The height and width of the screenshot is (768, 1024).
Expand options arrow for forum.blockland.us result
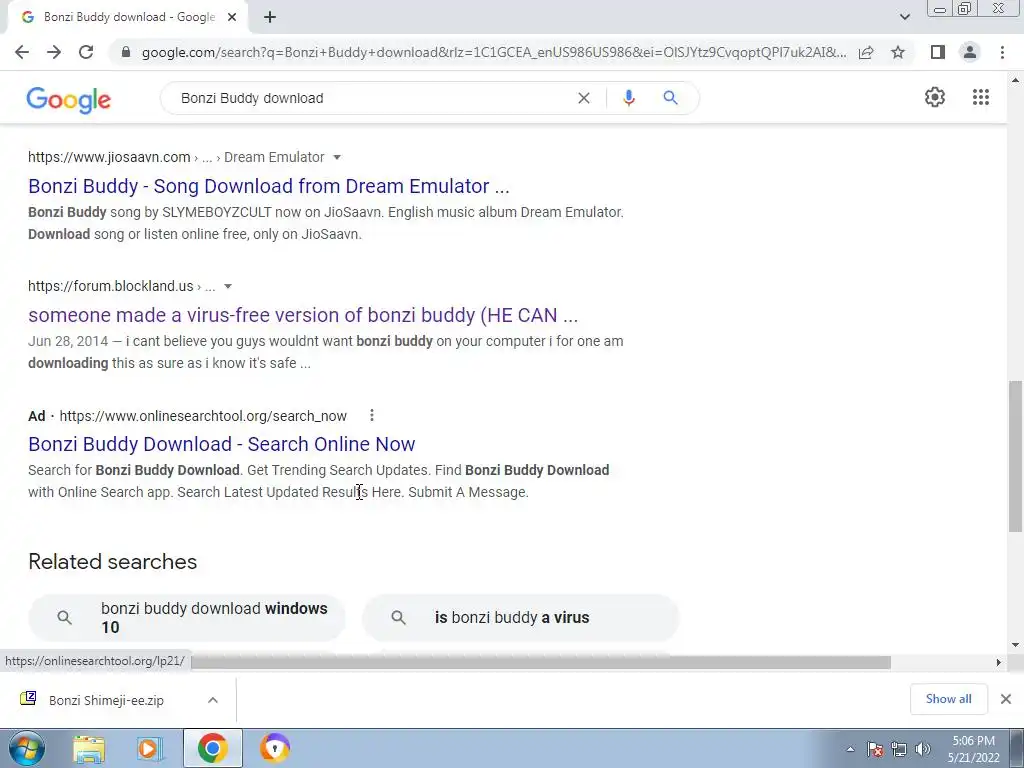click(x=228, y=287)
